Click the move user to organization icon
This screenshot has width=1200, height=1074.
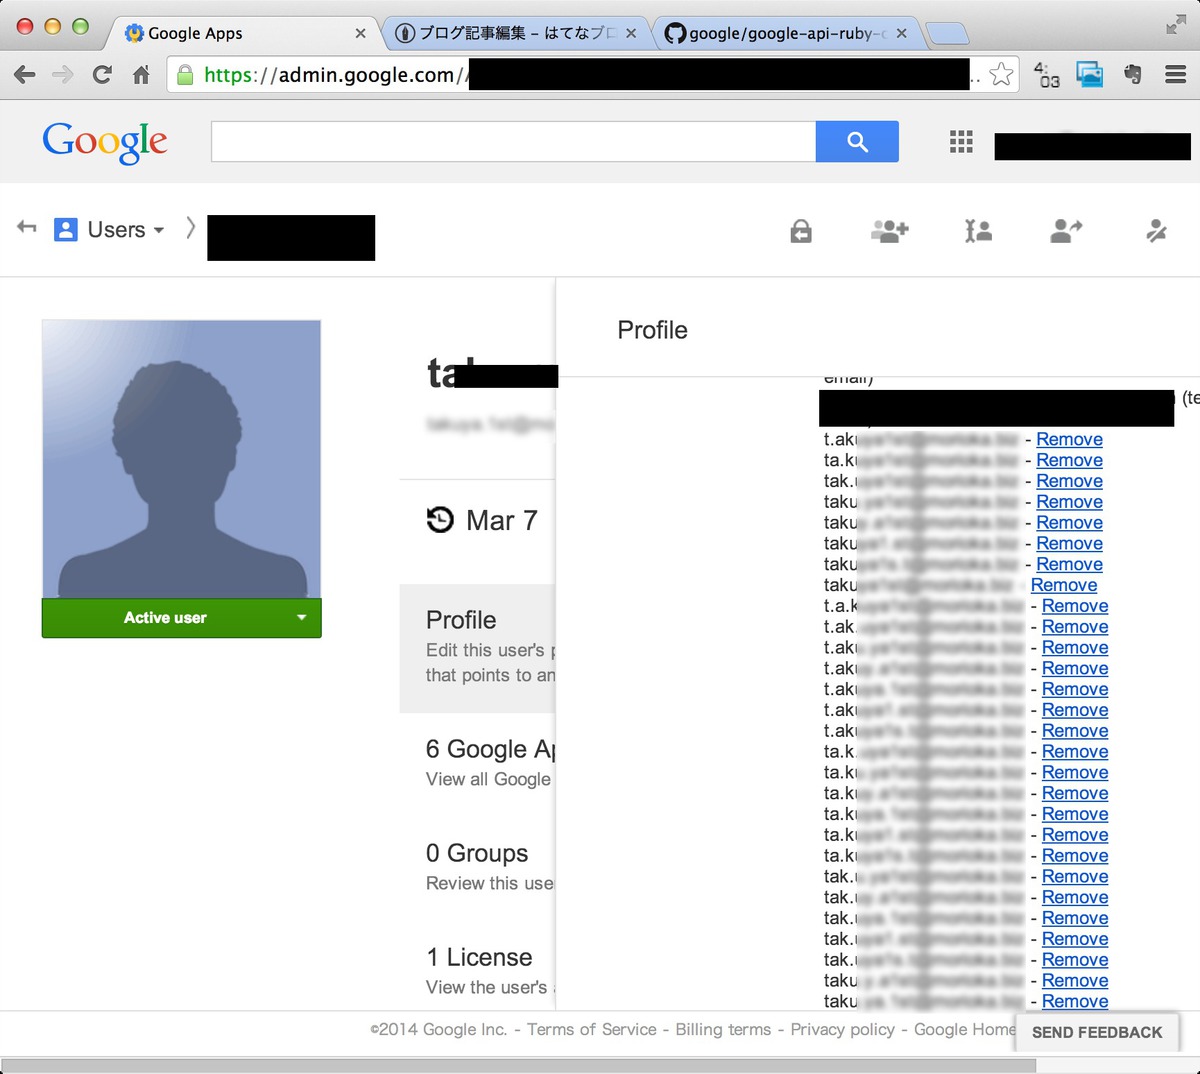[x=1066, y=232]
